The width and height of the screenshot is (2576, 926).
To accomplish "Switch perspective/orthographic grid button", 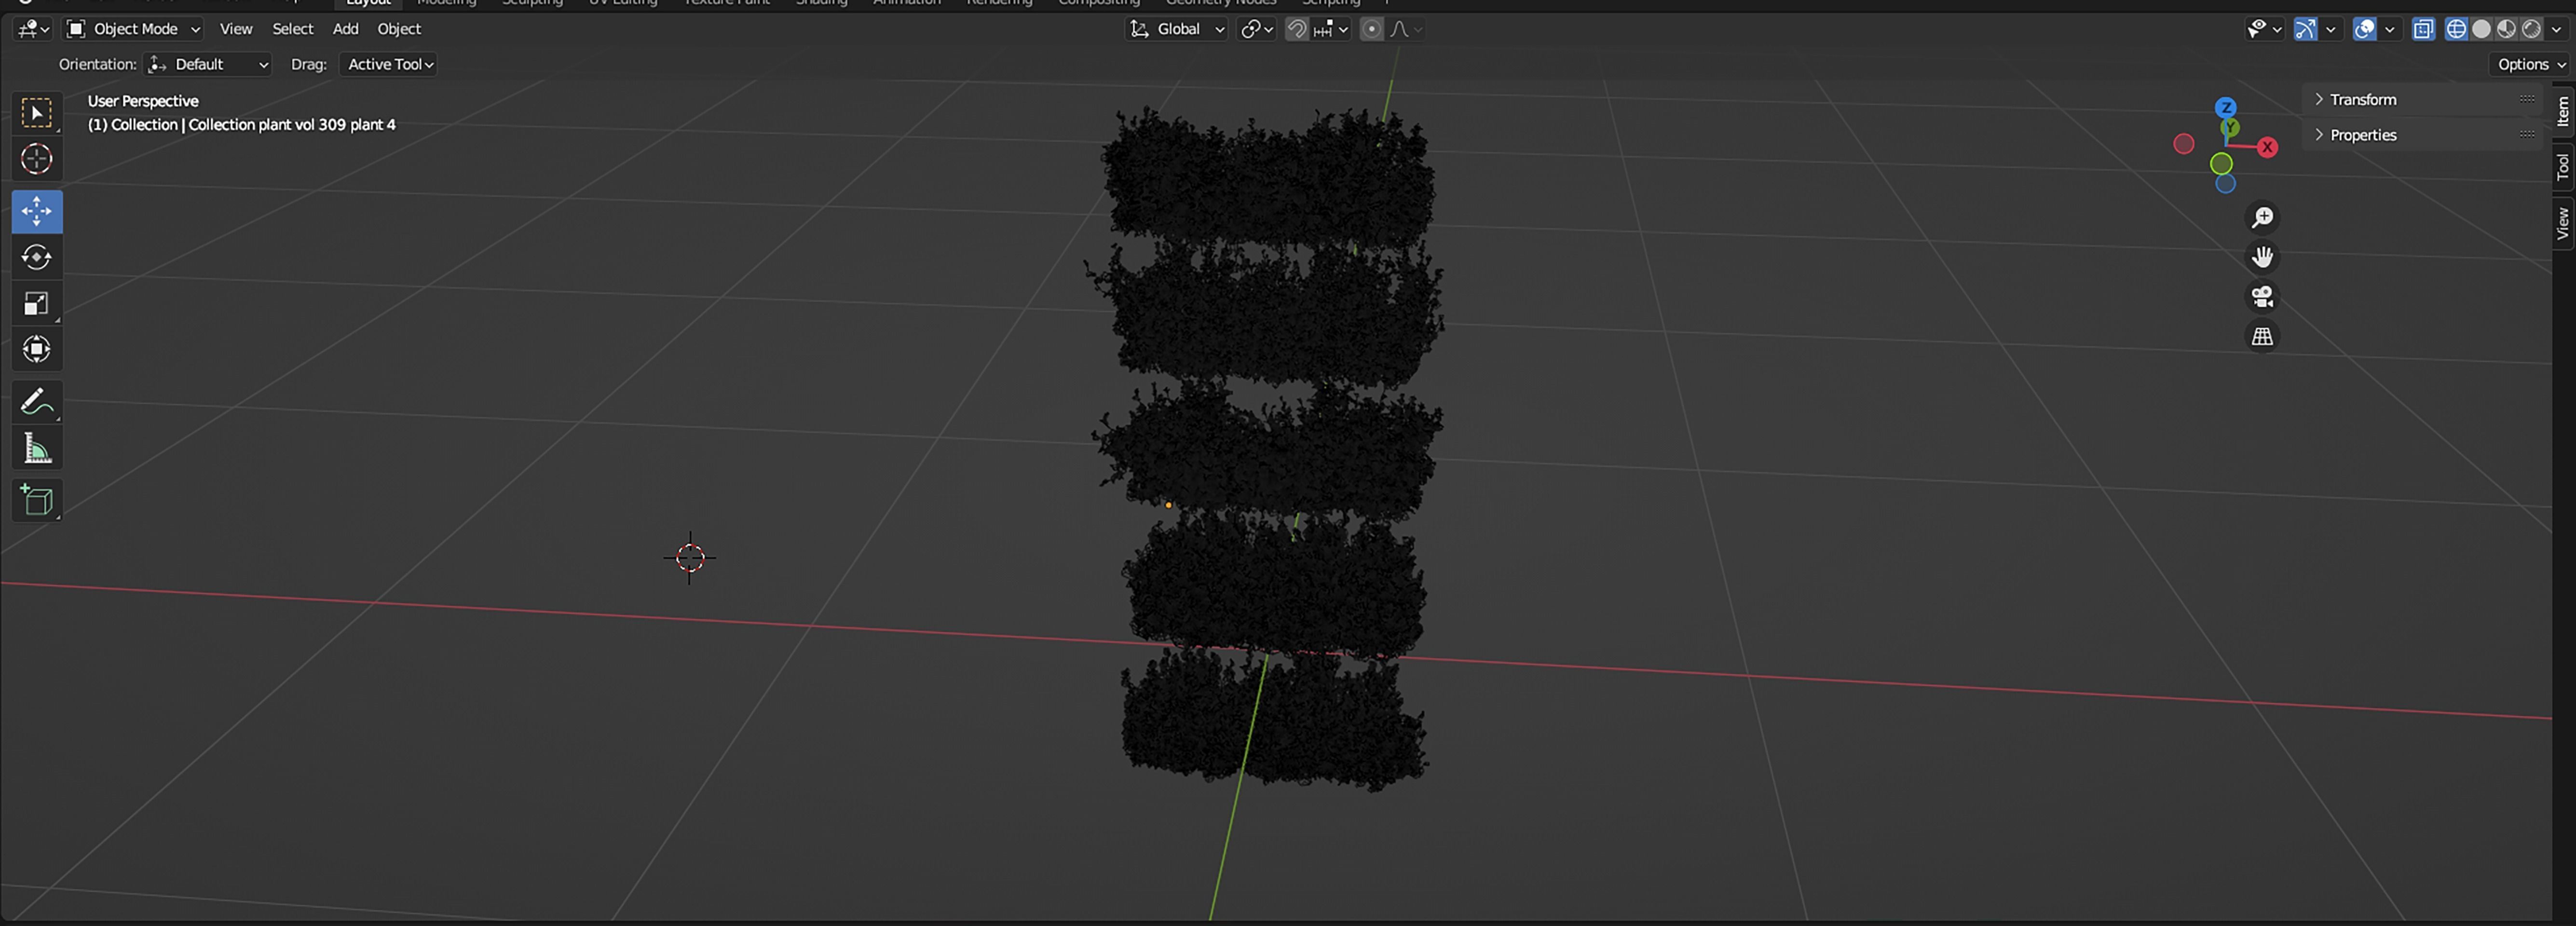I will (x=2262, y=337).
